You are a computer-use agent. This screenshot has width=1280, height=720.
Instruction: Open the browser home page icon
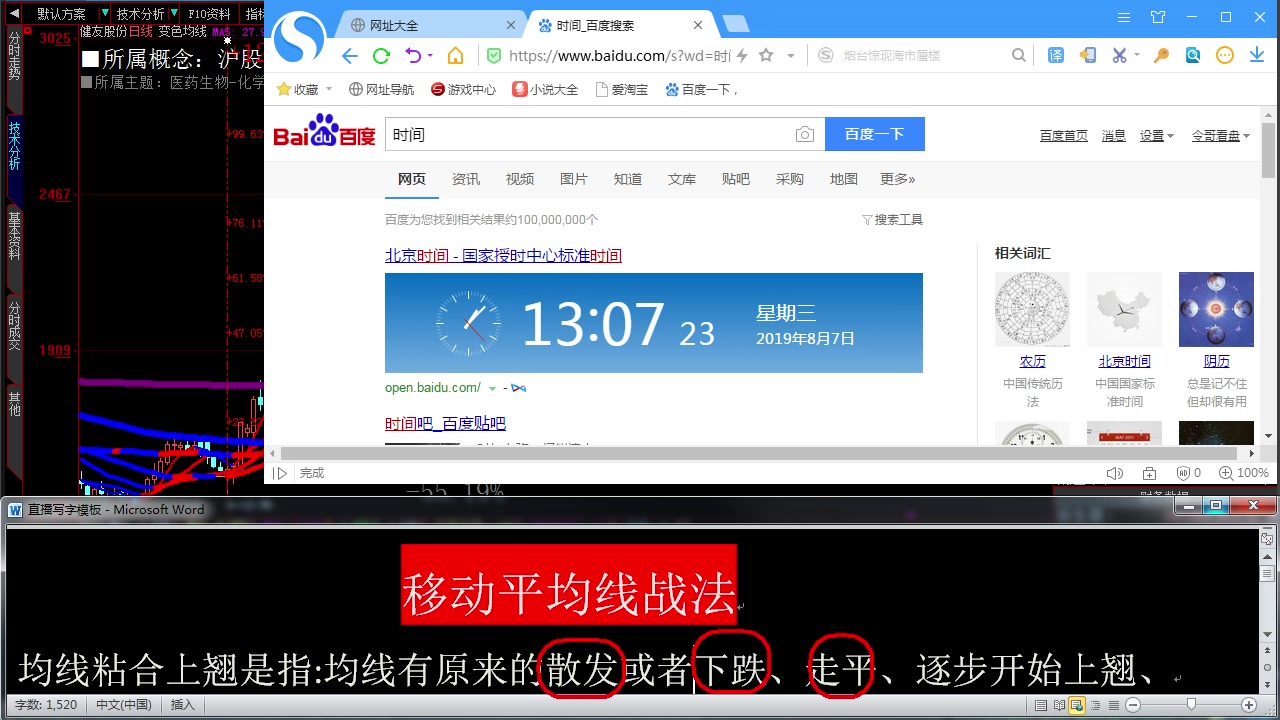coord(455,56)
